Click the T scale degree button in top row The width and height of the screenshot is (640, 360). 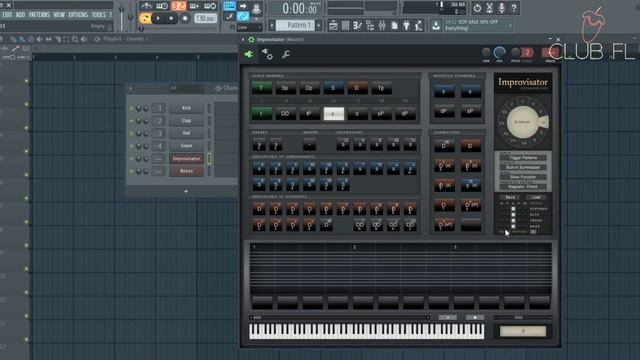pos(262,88)
